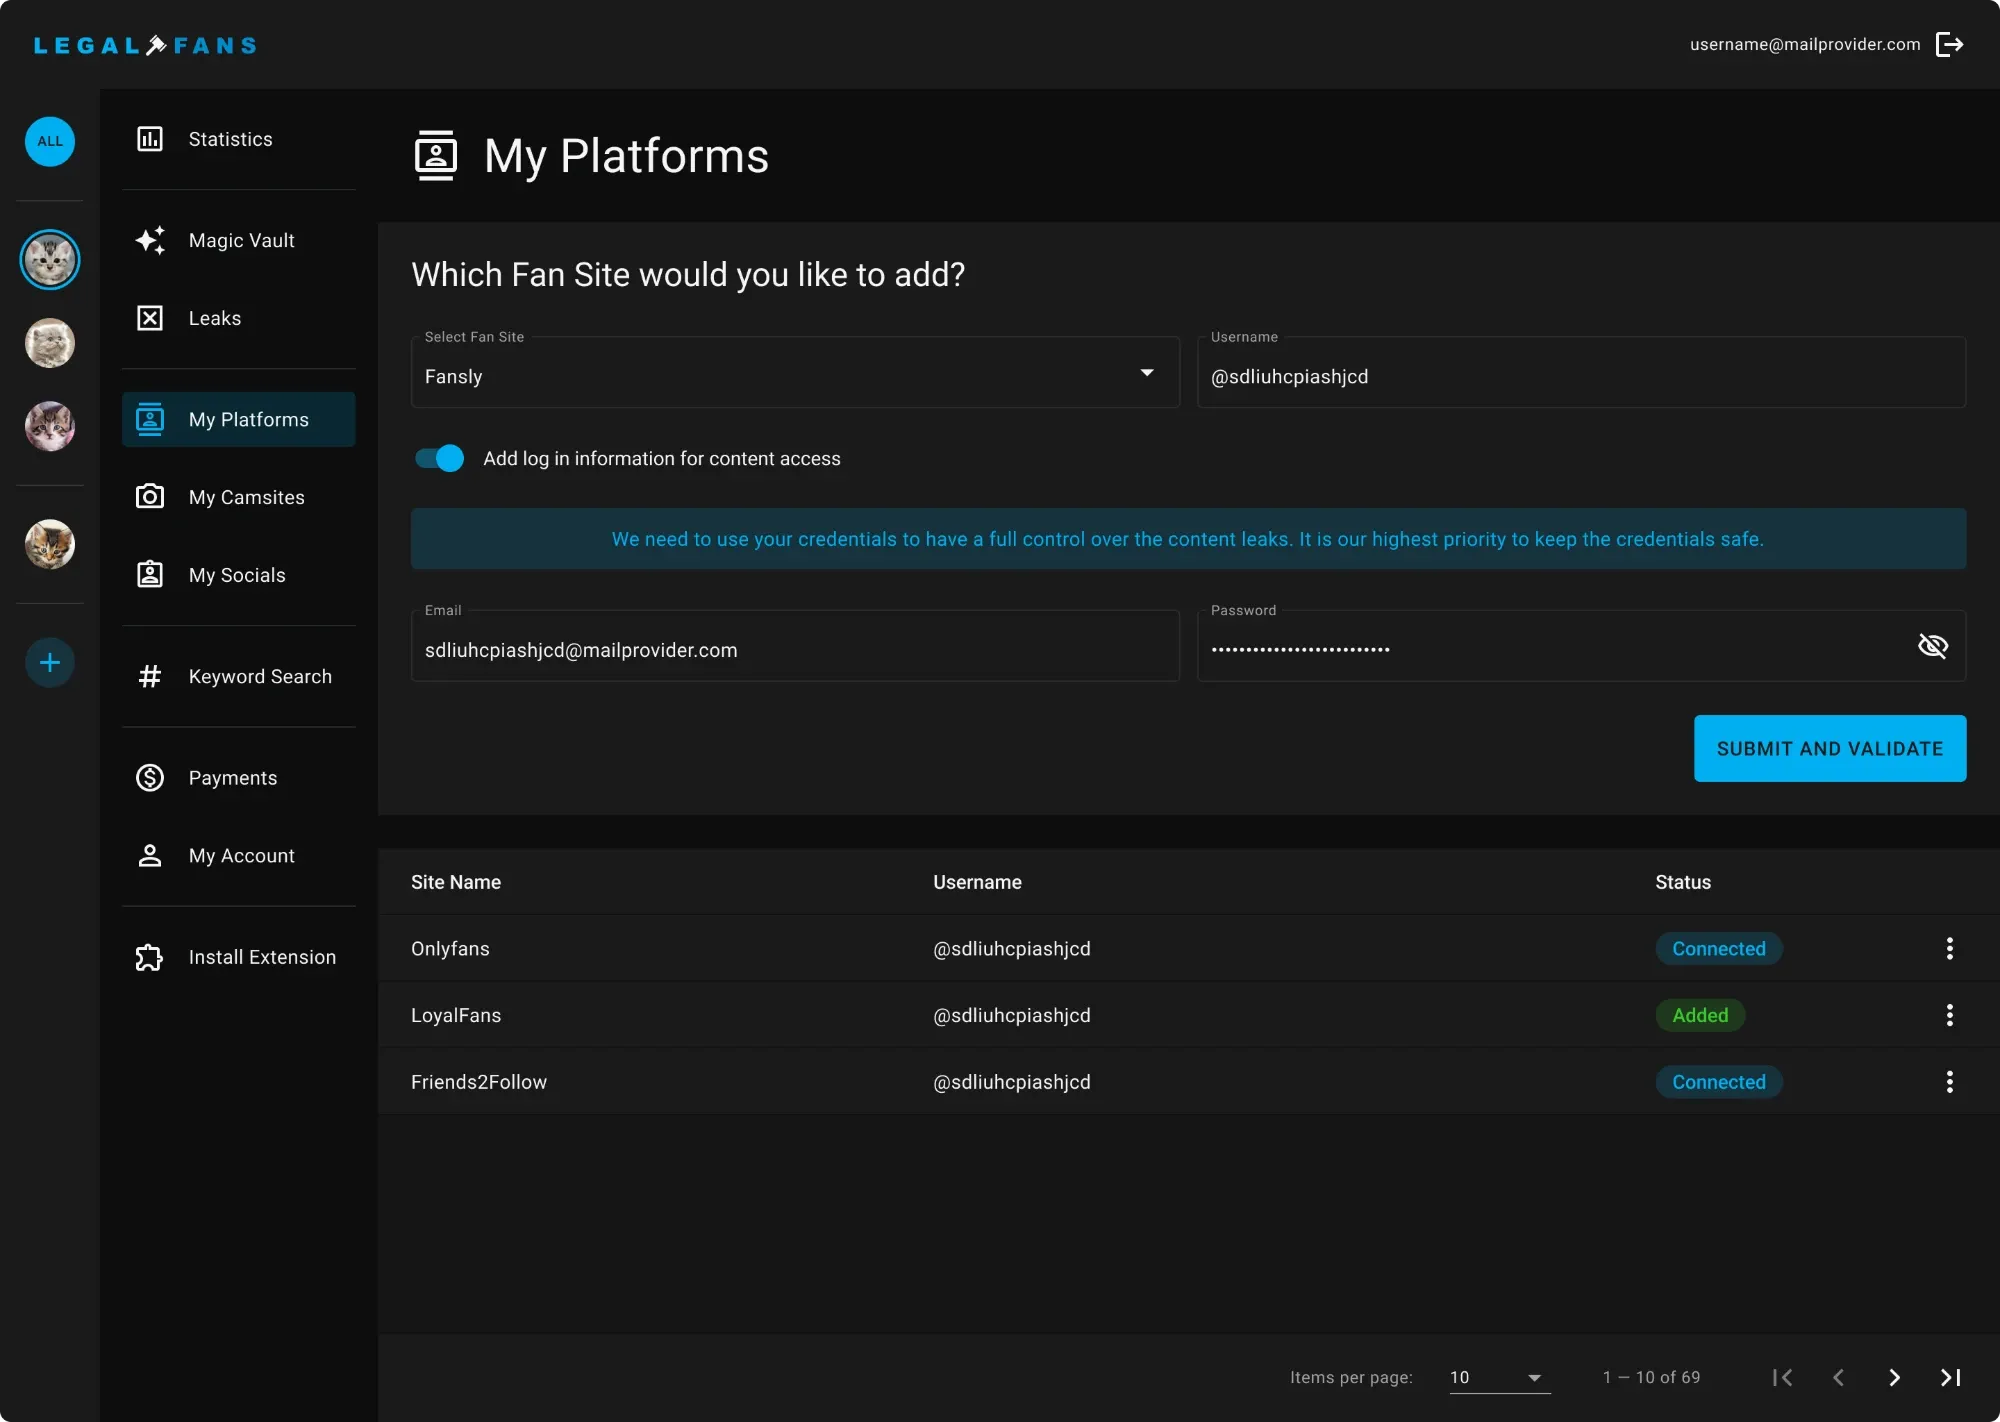Click the logout icon next to email

tap(1949, 44)
